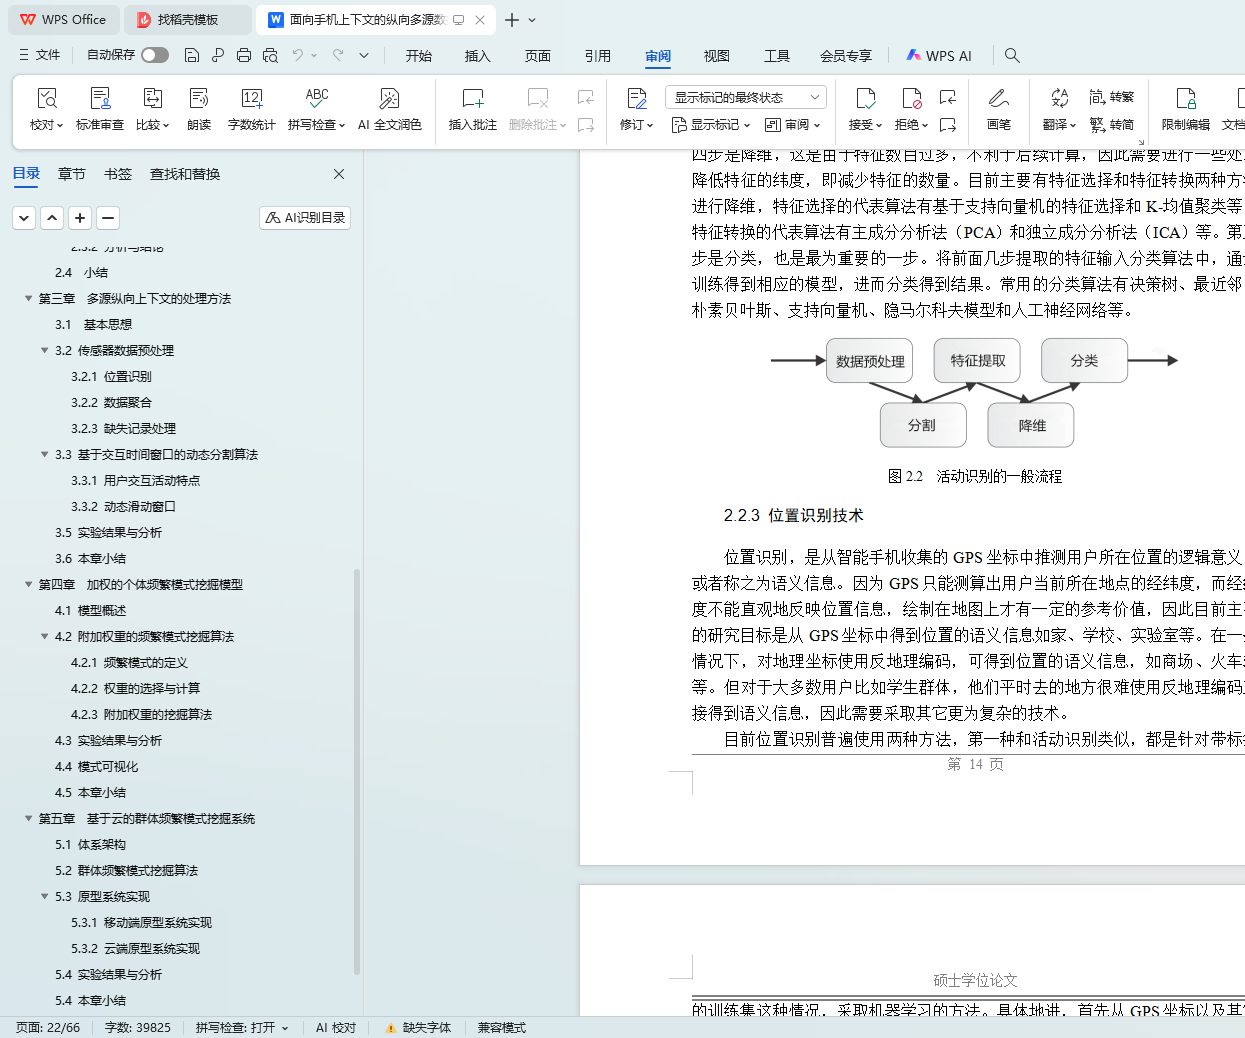Click the WPS Office home tab
The image size is (1245, 1038).
point(63,19)
